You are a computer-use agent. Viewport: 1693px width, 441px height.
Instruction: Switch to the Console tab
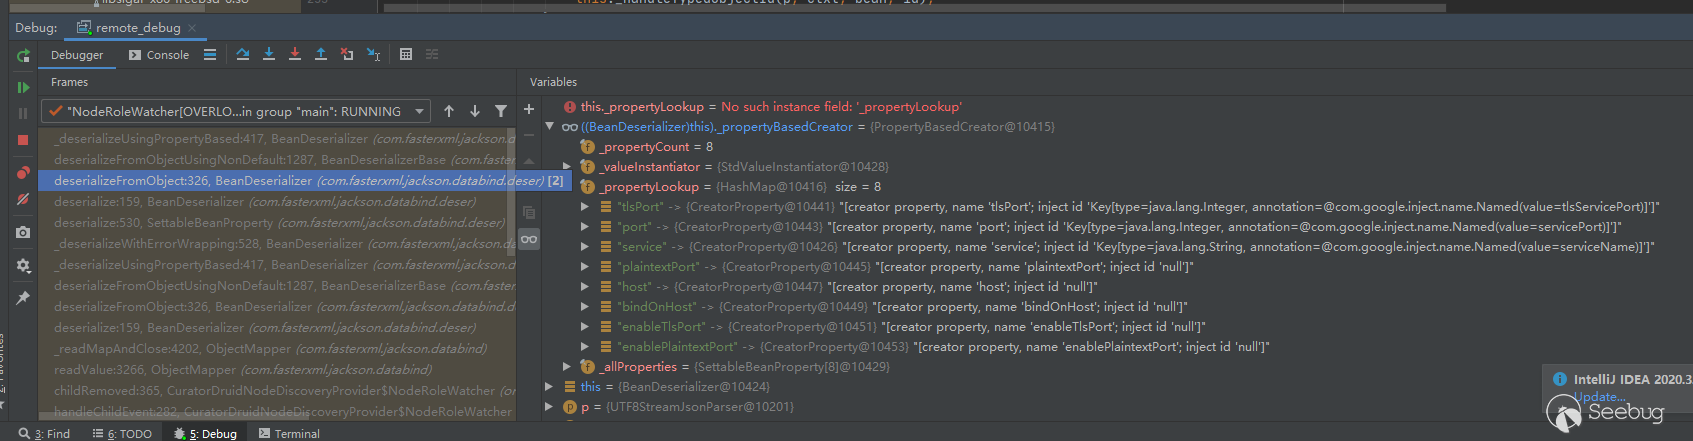pyautogui.click(x=159, y=55)
